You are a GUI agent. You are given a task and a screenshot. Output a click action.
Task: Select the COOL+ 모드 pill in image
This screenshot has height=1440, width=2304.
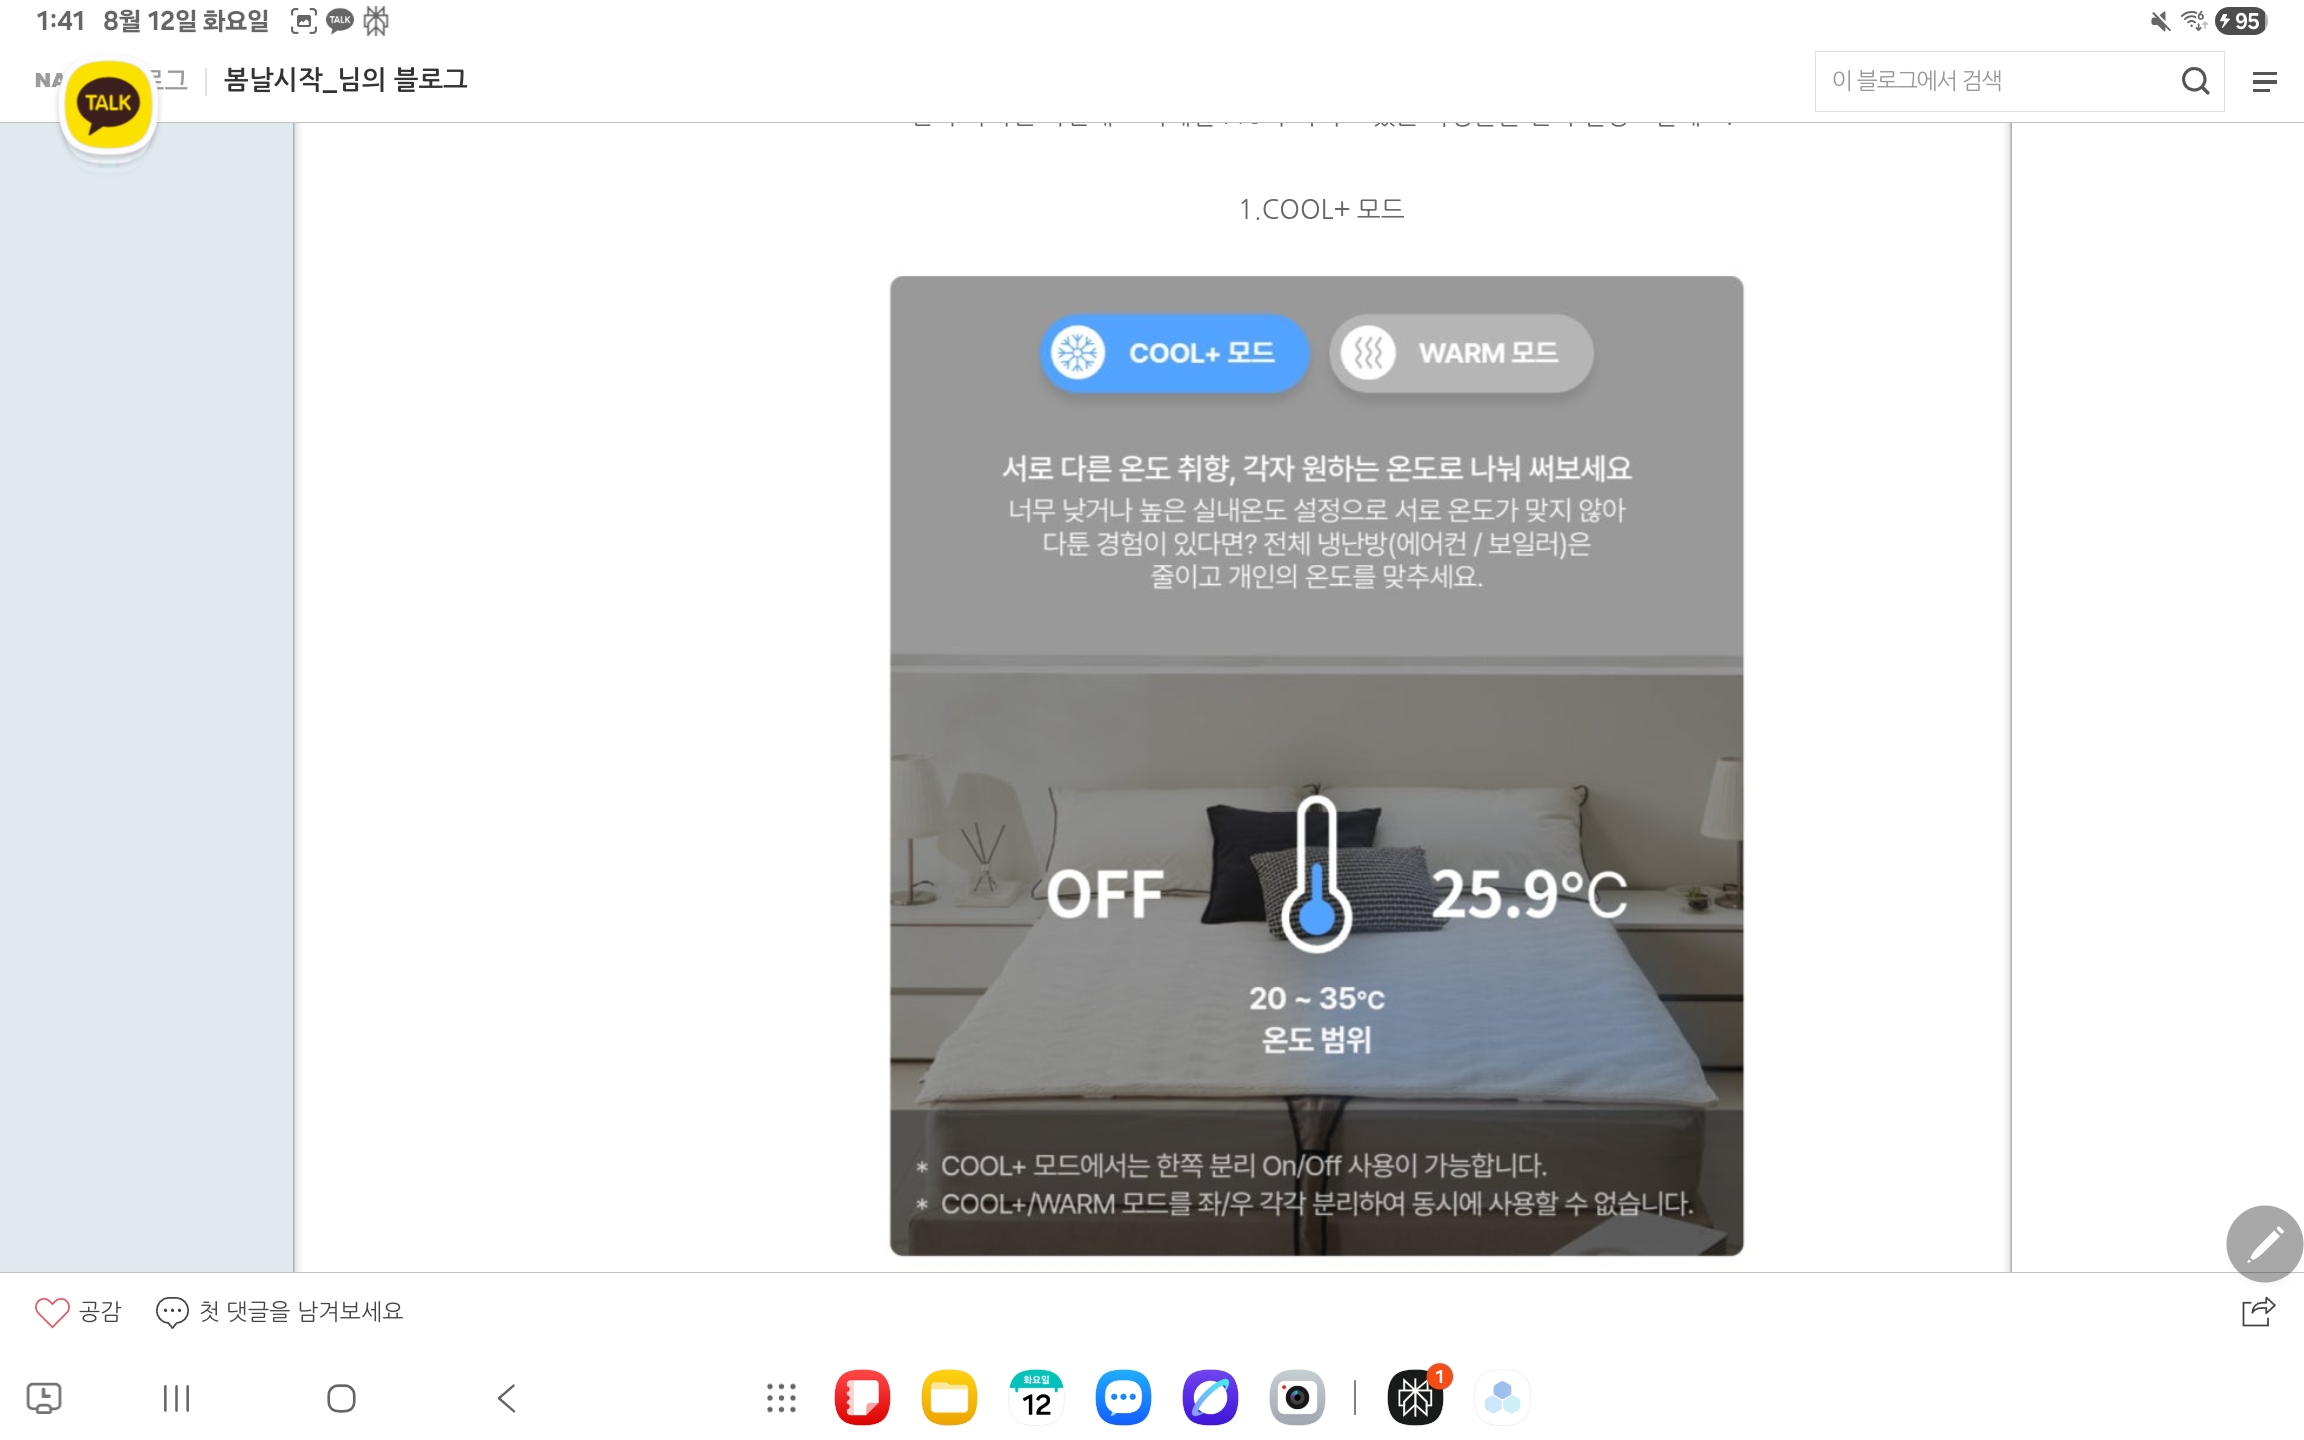[x=1174, y=353]
